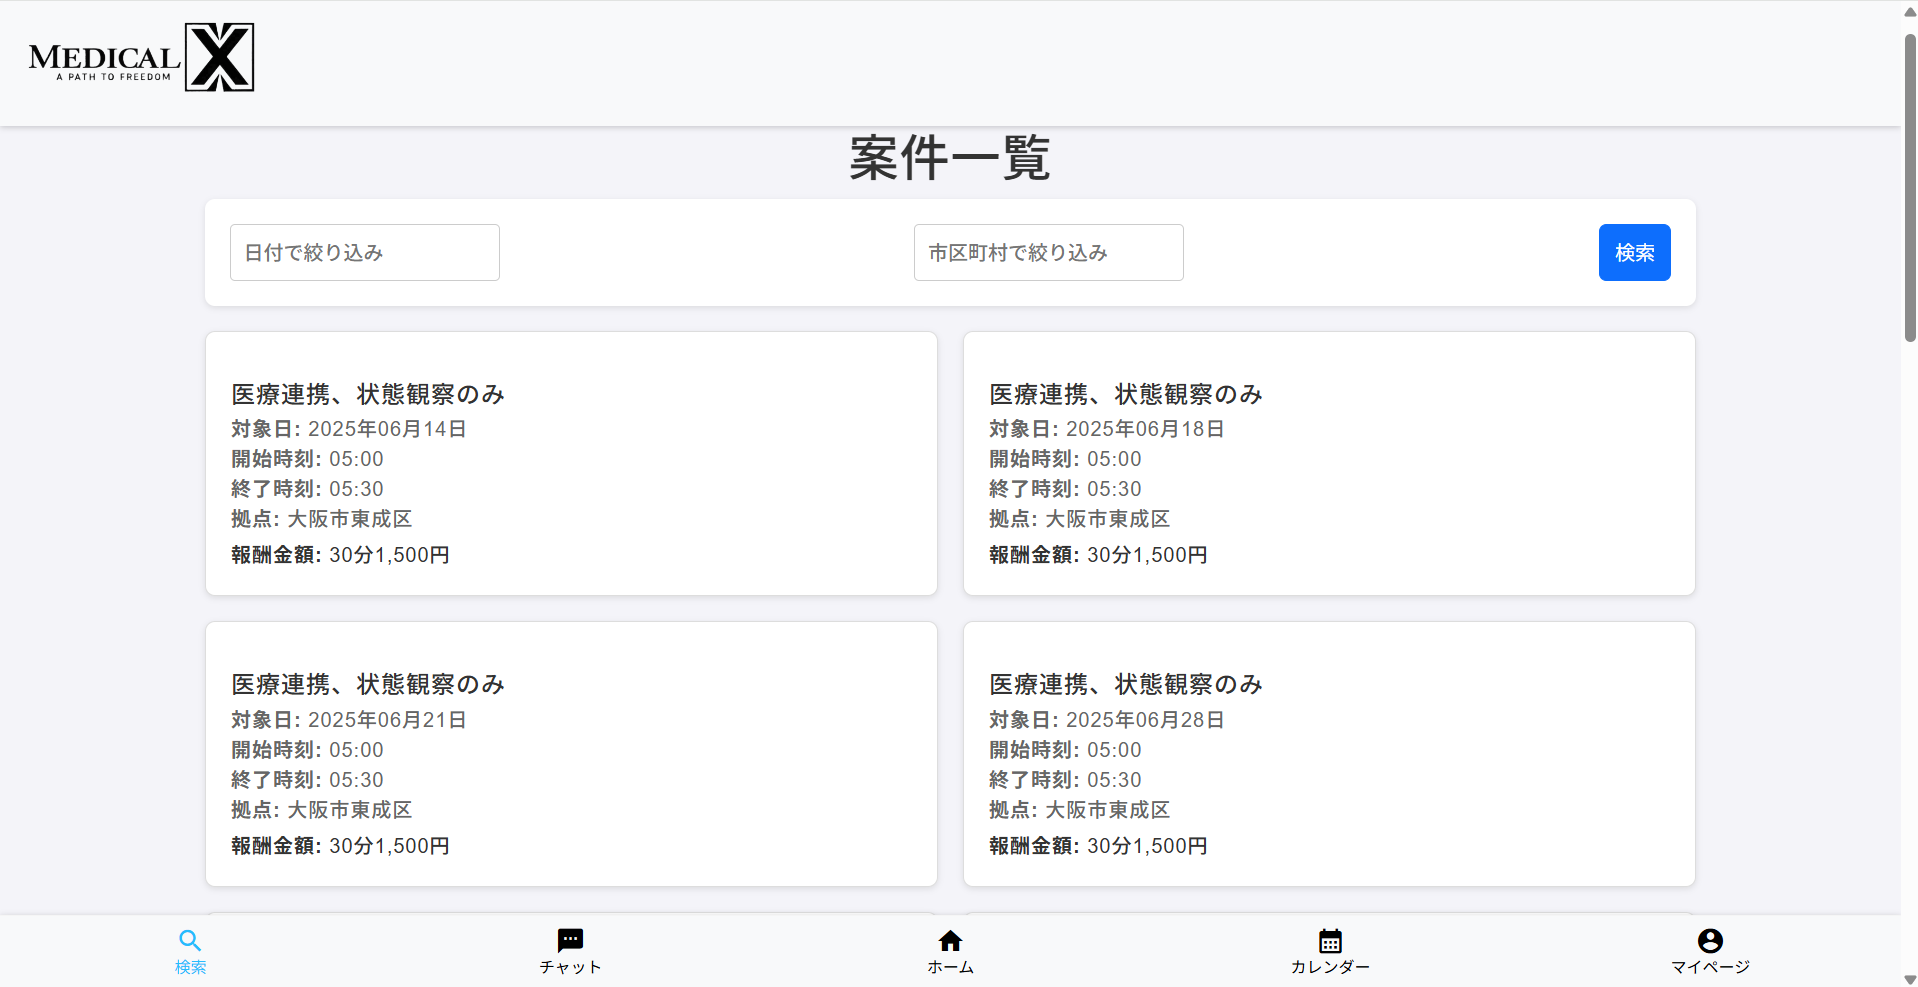Select the チャット tab label
This screenshot has height=987, width=1918.
(570, 967)
